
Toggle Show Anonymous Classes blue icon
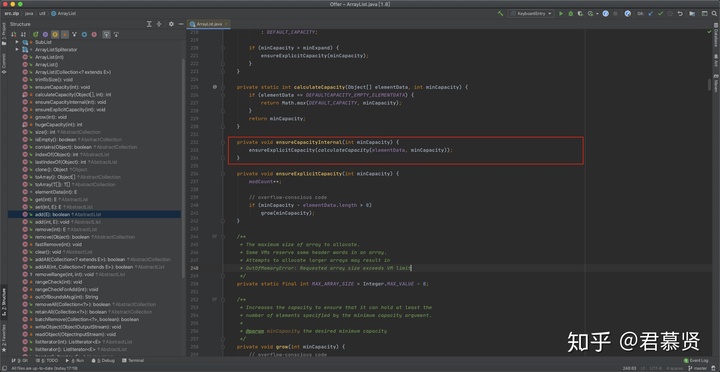click(x=84, y=34)
